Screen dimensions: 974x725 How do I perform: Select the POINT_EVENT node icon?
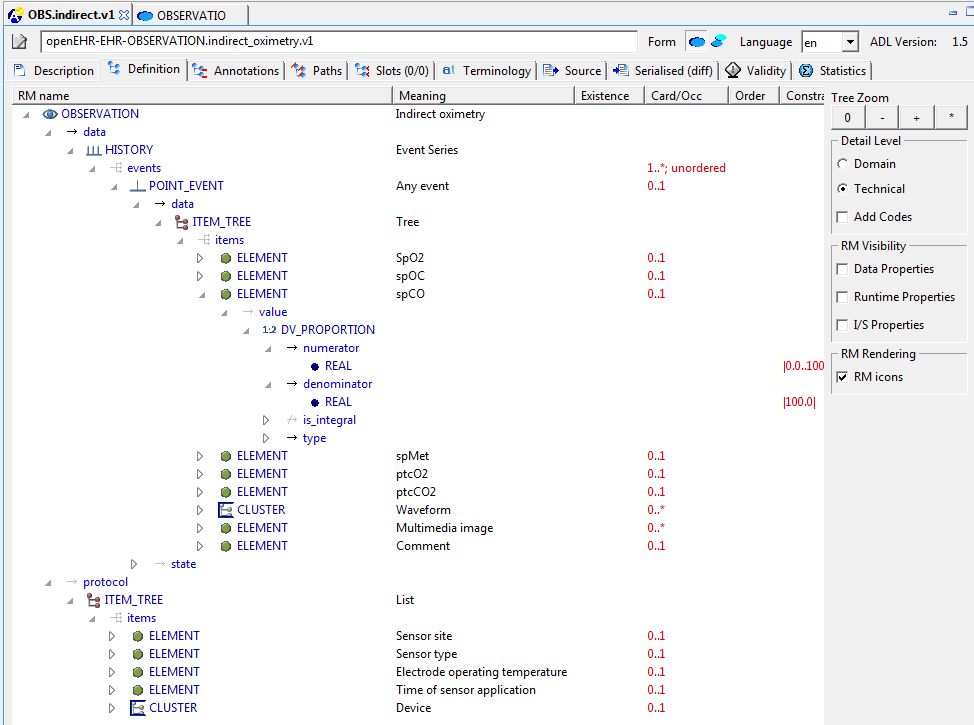138,186
